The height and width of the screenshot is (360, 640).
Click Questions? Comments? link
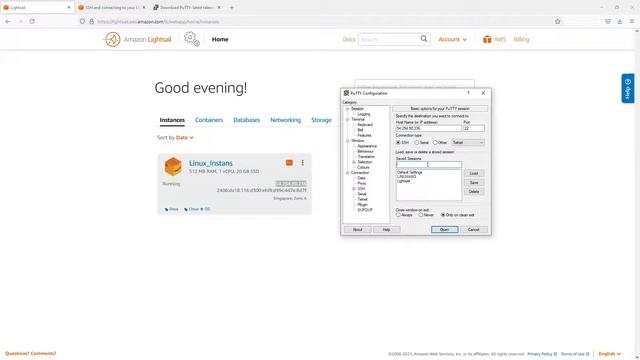31,353
